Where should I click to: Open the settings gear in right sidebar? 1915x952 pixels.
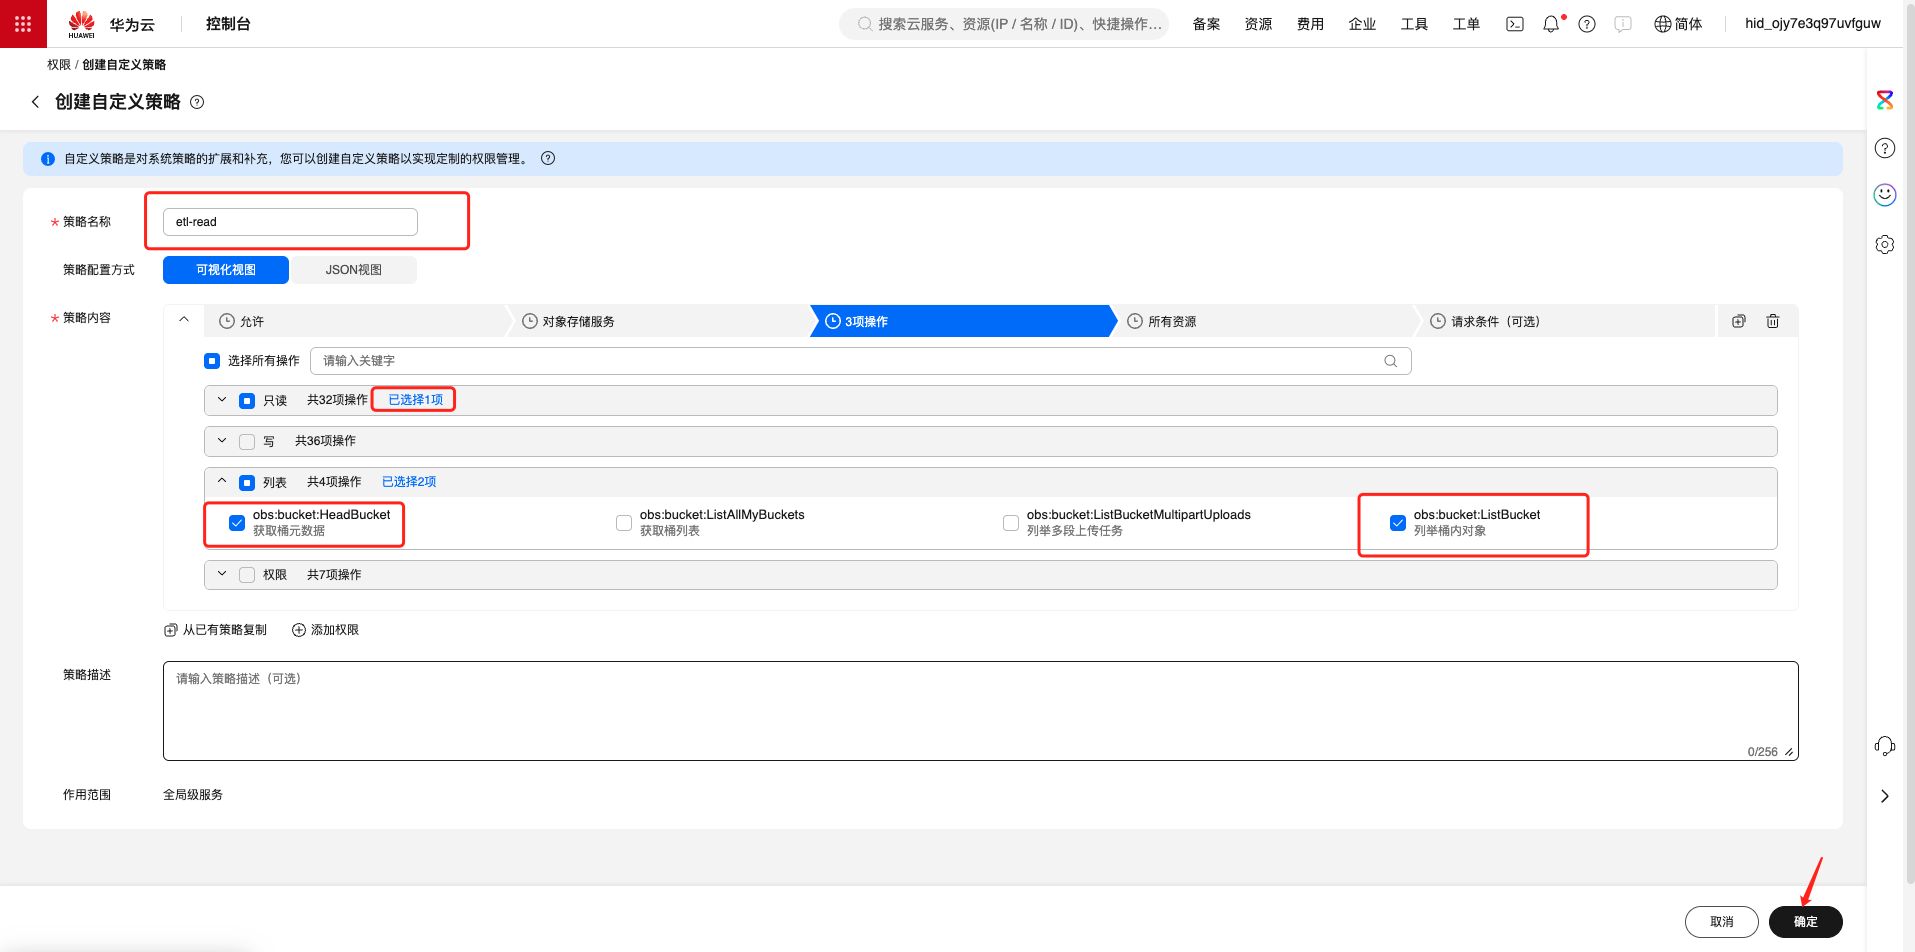pos(1885,245)
